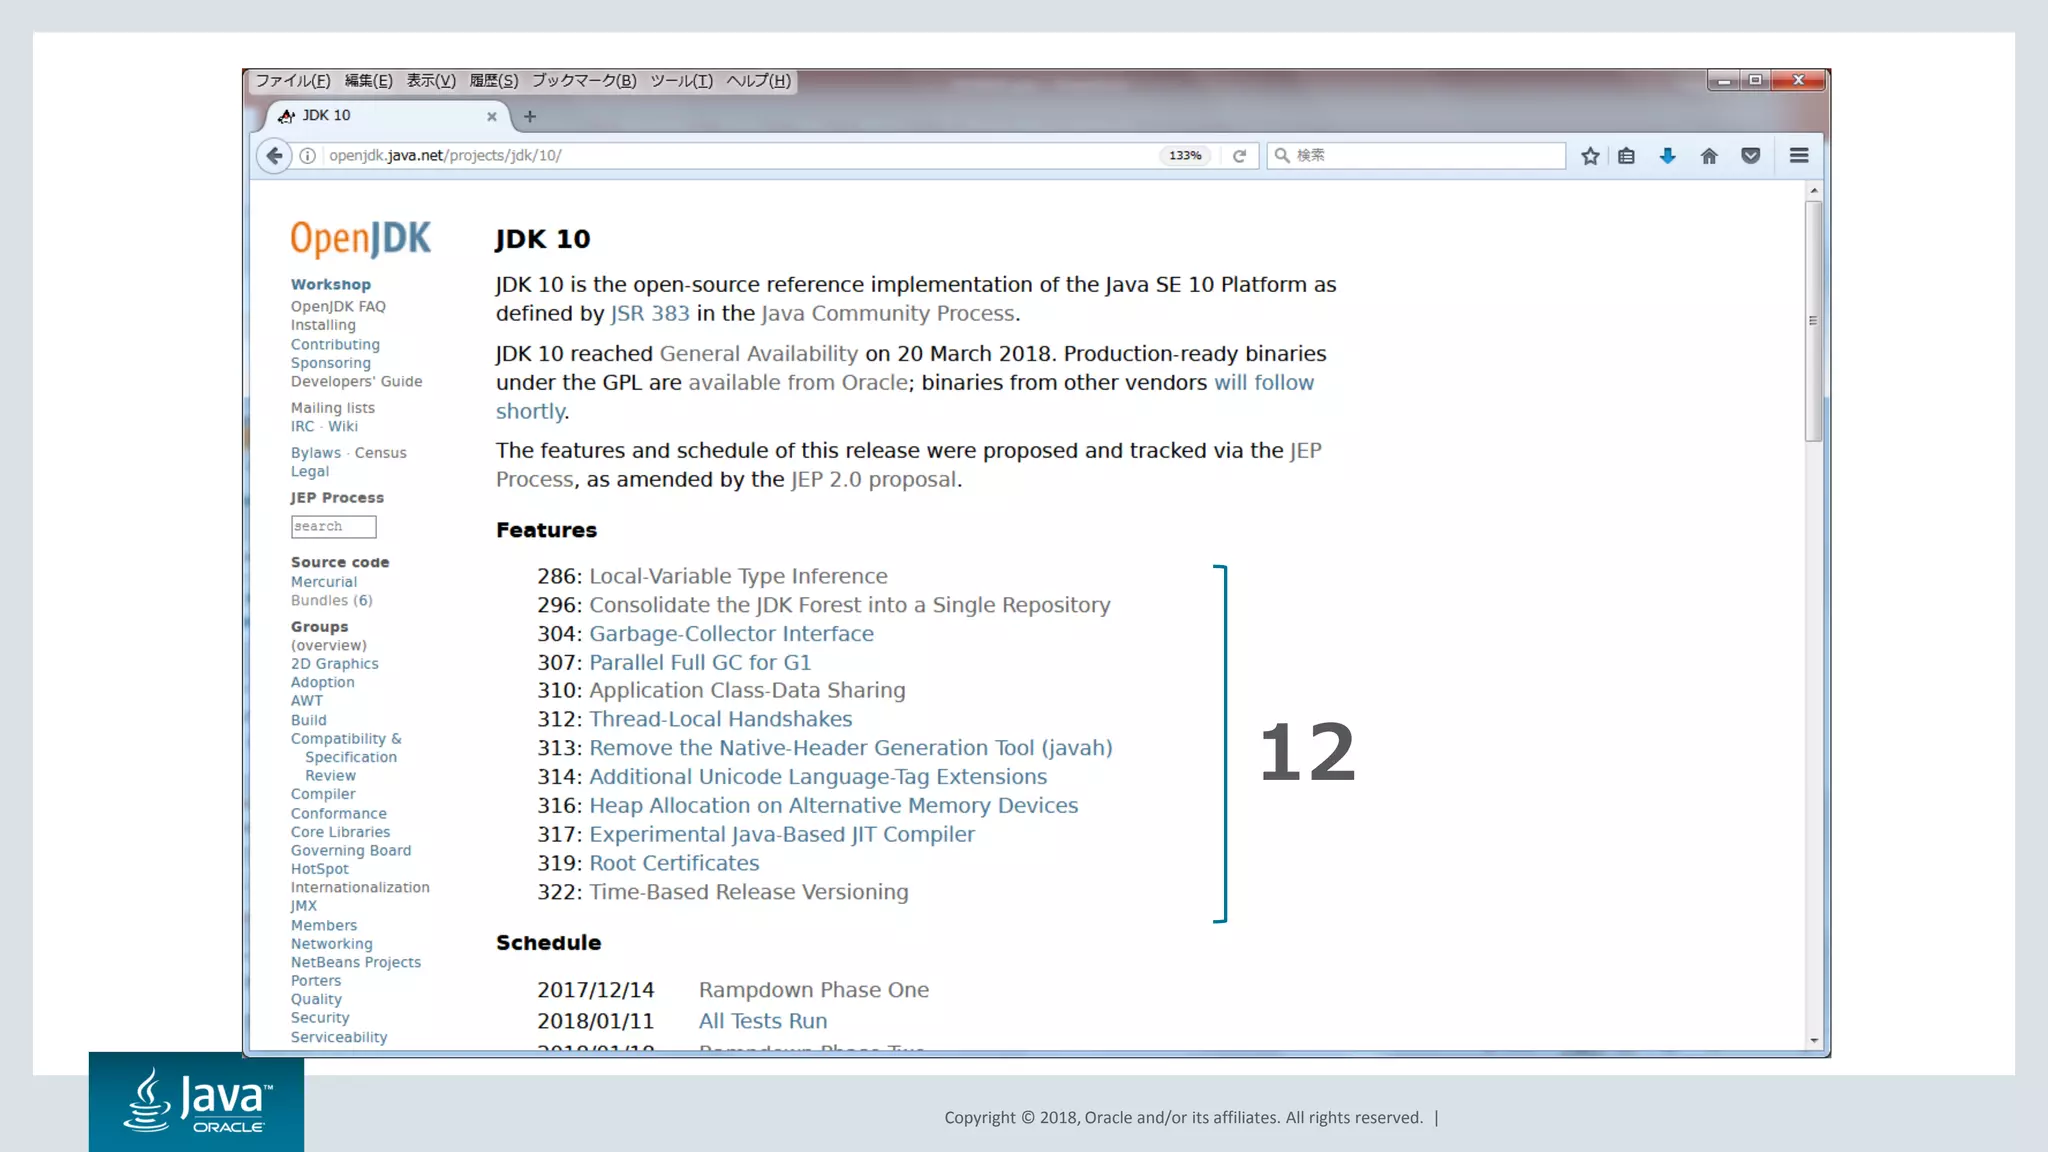Screen dimensions: 2048x1152
Task: Save page to Pocket icon
Action: (1751, 156)
